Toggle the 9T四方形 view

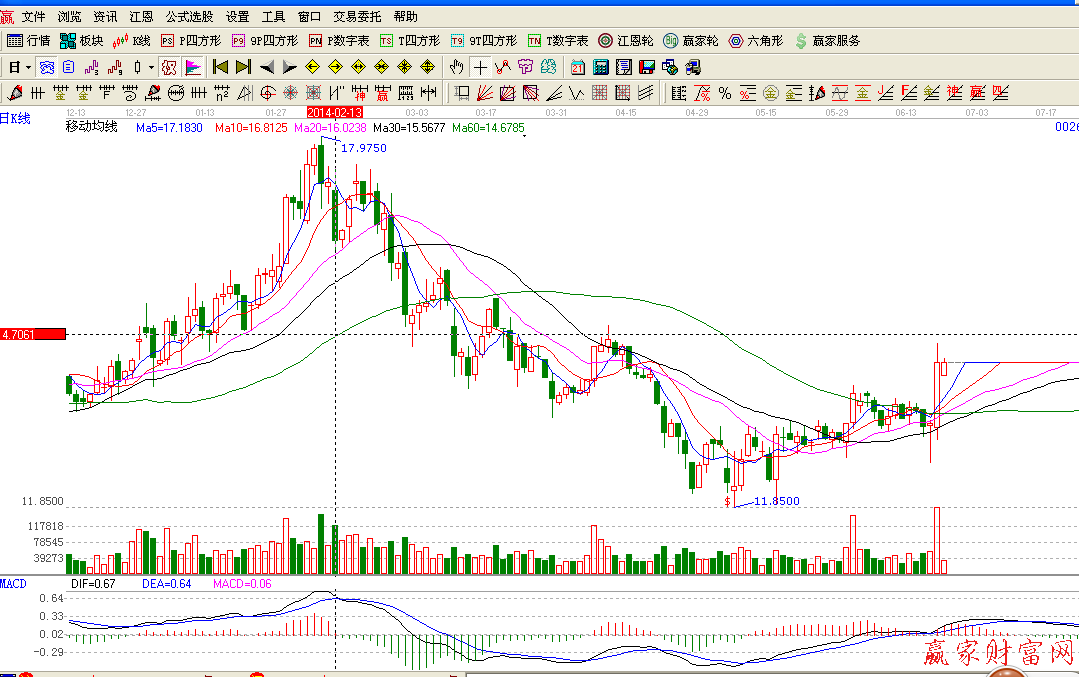pyautogui.click(x=483, y=41)
